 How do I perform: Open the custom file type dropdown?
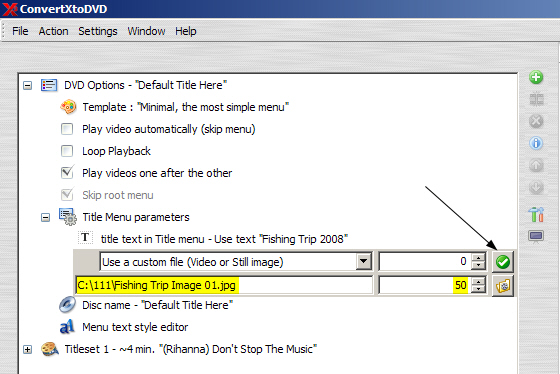363,262
